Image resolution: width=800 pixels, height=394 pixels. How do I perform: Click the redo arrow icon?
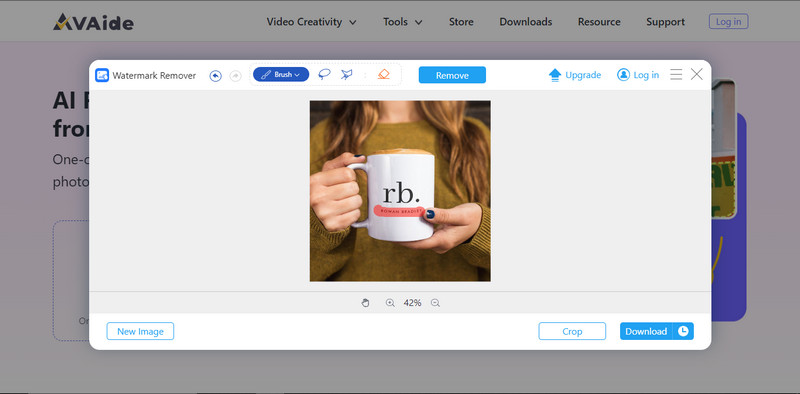click(x=235, y=76)
